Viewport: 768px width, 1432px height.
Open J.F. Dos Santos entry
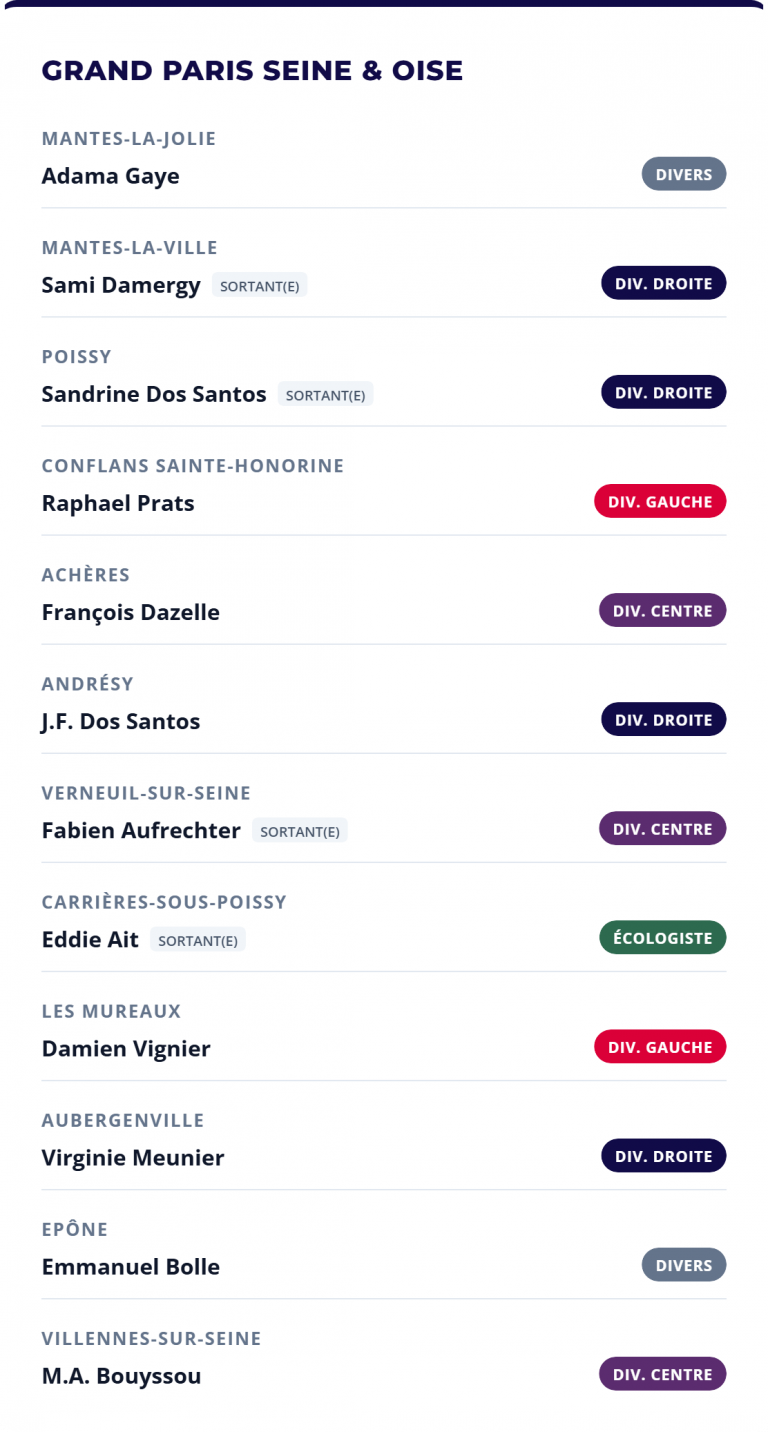pyautogui.click(x=121, y=721)
